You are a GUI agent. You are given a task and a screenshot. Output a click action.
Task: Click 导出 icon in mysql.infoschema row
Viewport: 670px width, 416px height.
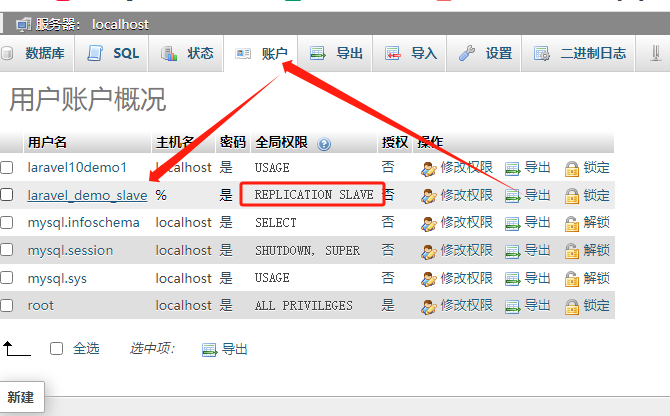coord(512,224)
